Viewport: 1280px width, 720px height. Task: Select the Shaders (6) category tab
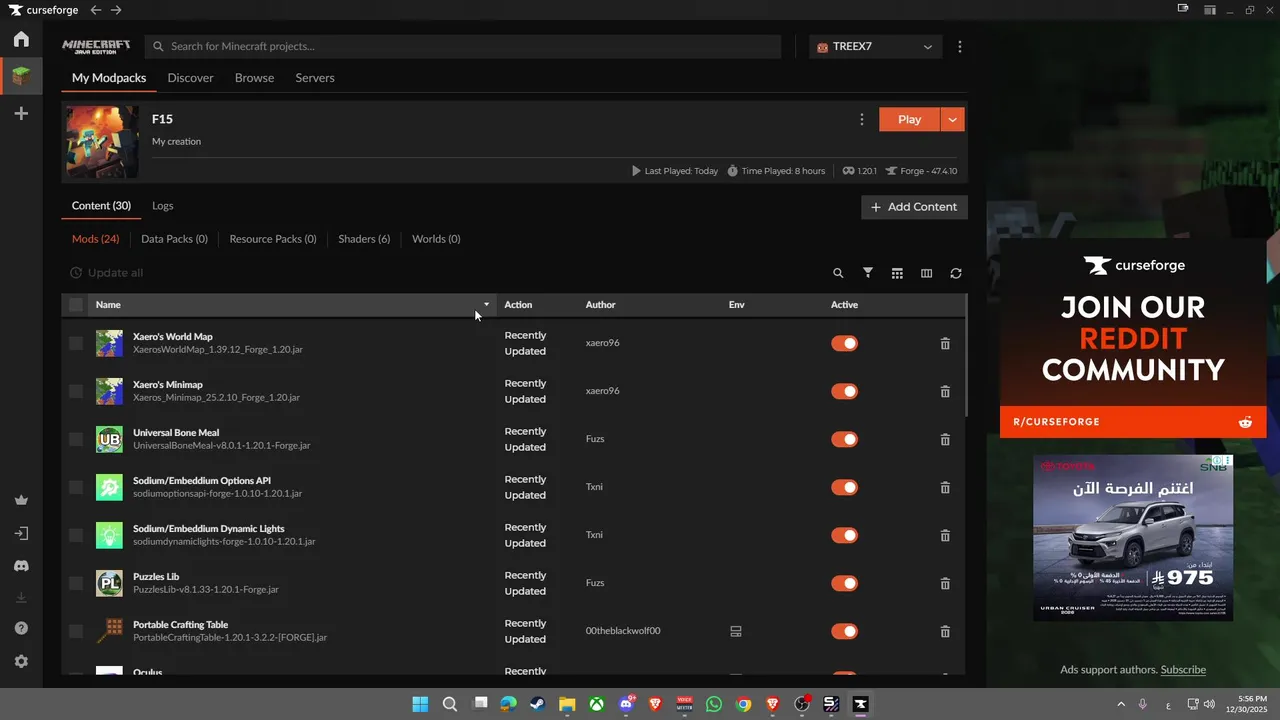point(364,239)
